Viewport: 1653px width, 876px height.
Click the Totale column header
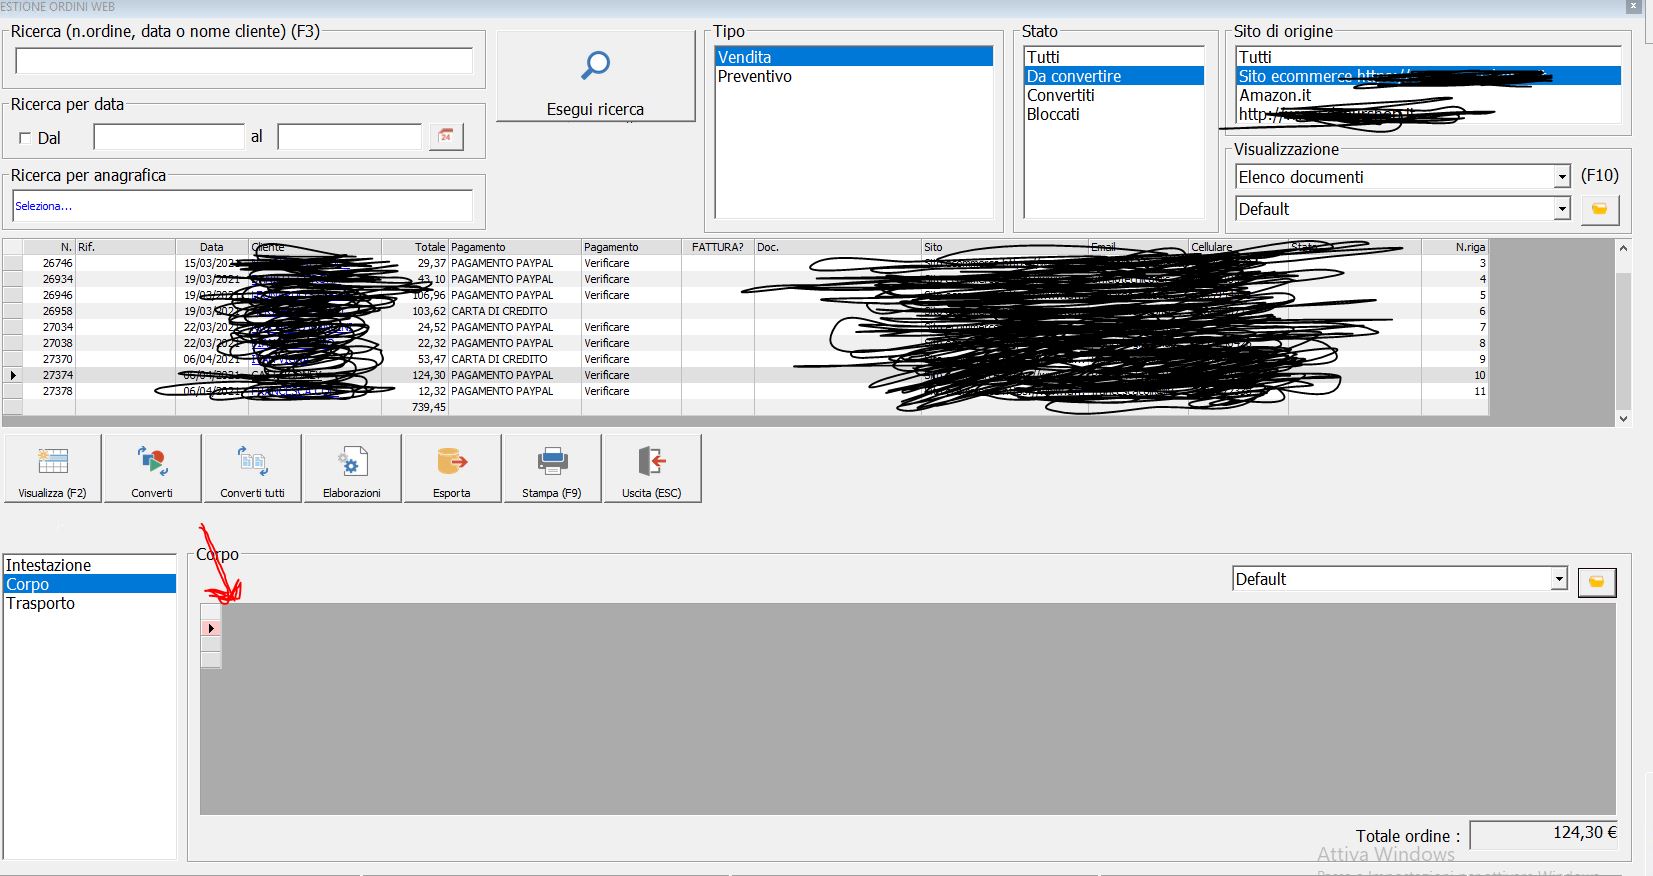click(415, 247)
